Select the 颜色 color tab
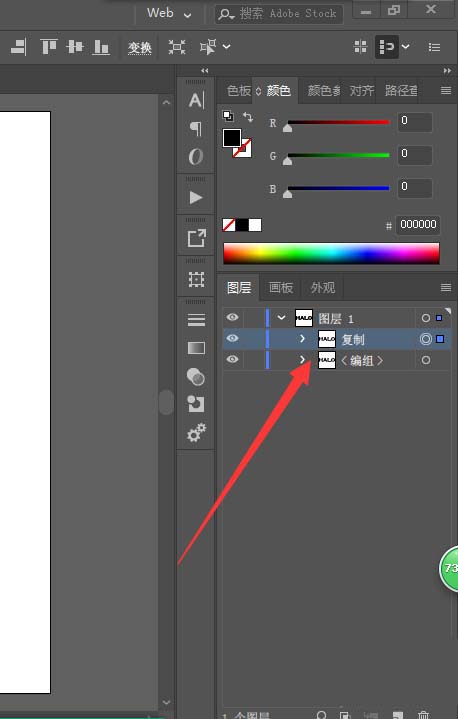This screenshot has height=719, width=458. 278,90
